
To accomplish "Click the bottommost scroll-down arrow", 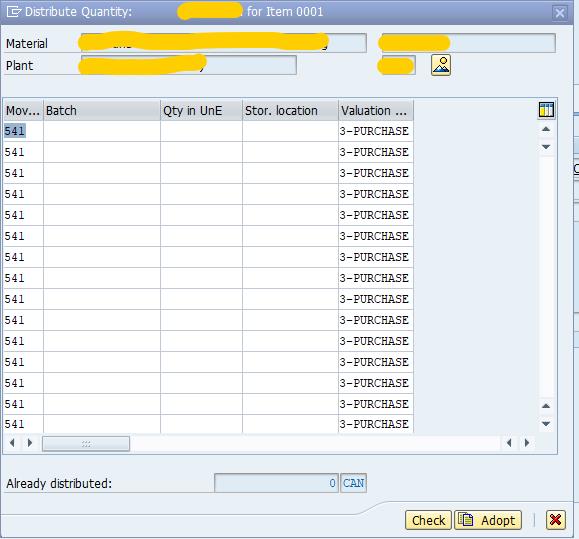I will 546,424.
